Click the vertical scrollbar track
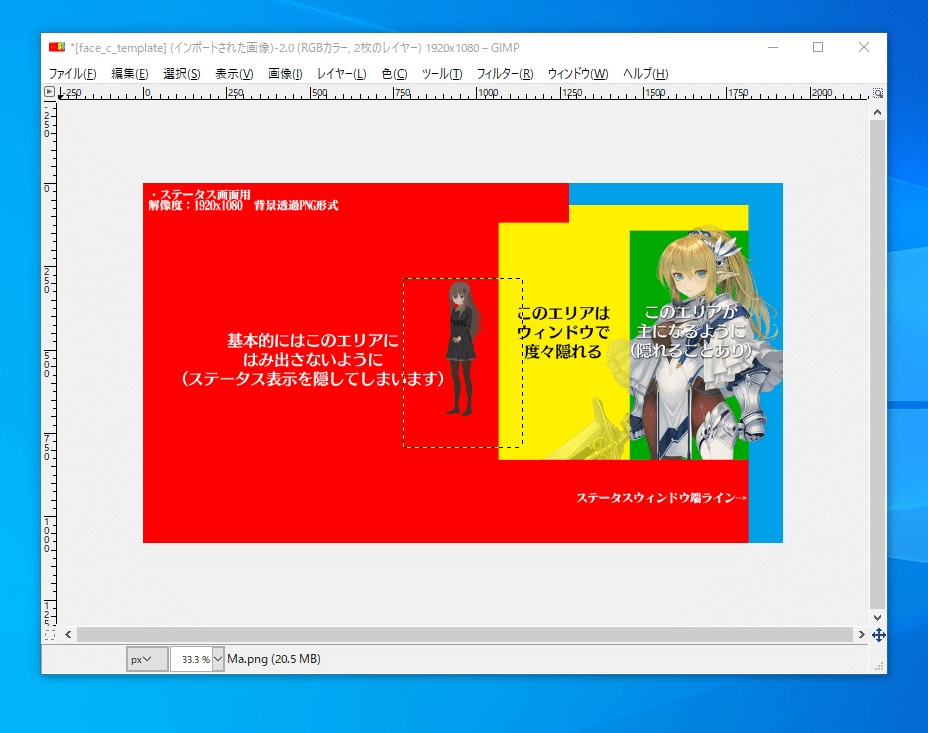Viewport: 928px width, 733px height. tap(877, 364)
